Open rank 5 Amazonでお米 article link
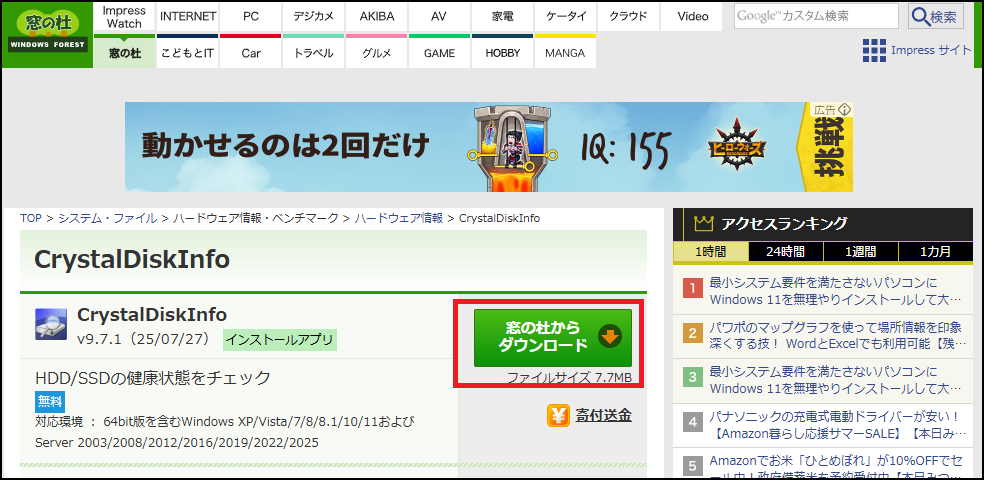This screenshot has height=480, width=984. click(x=835, y=467)
